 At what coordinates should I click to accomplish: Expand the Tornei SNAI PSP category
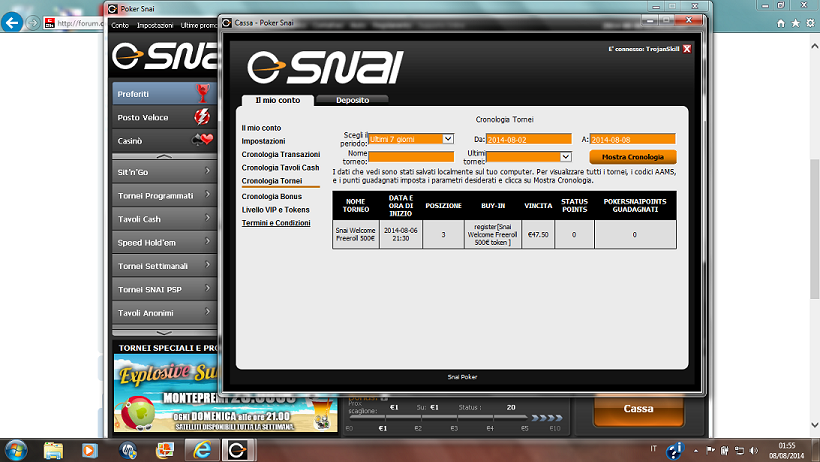[164, 289]
